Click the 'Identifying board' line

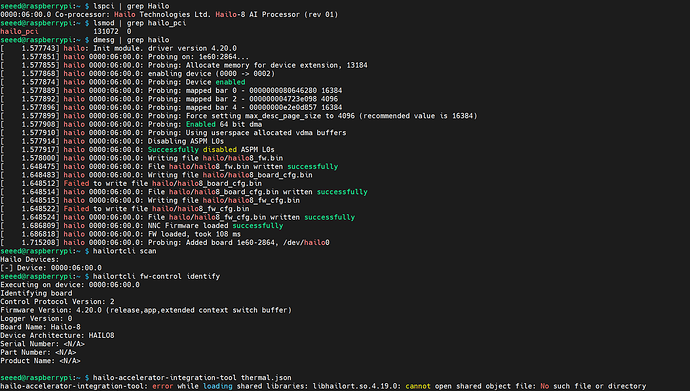pos(36,293)
